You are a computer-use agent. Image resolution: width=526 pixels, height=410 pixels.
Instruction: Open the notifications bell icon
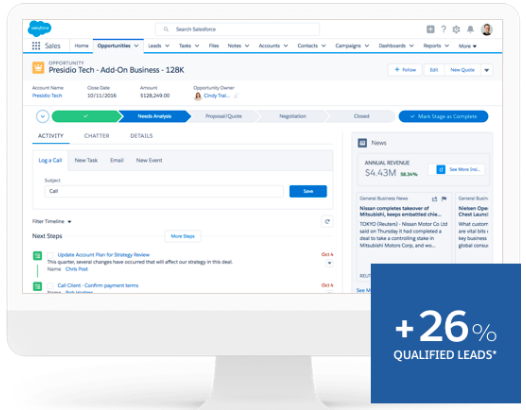(470, 29)
